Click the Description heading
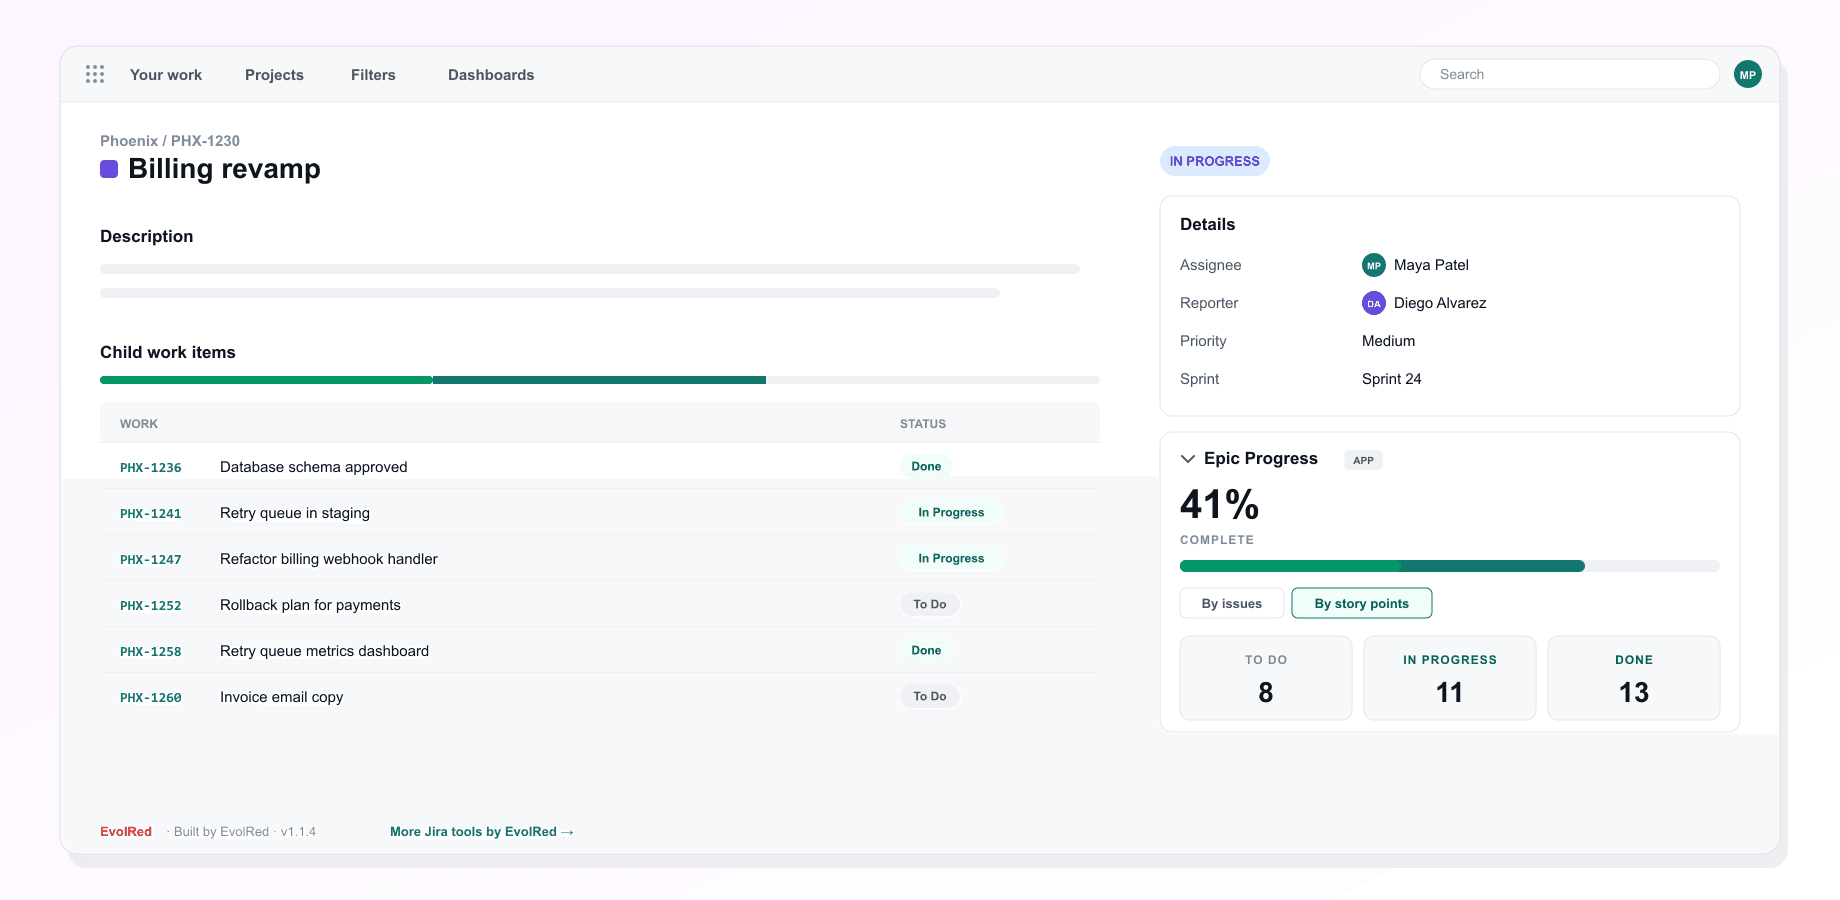The height and width of the screenshot is (900, 1840). [147, 236]
